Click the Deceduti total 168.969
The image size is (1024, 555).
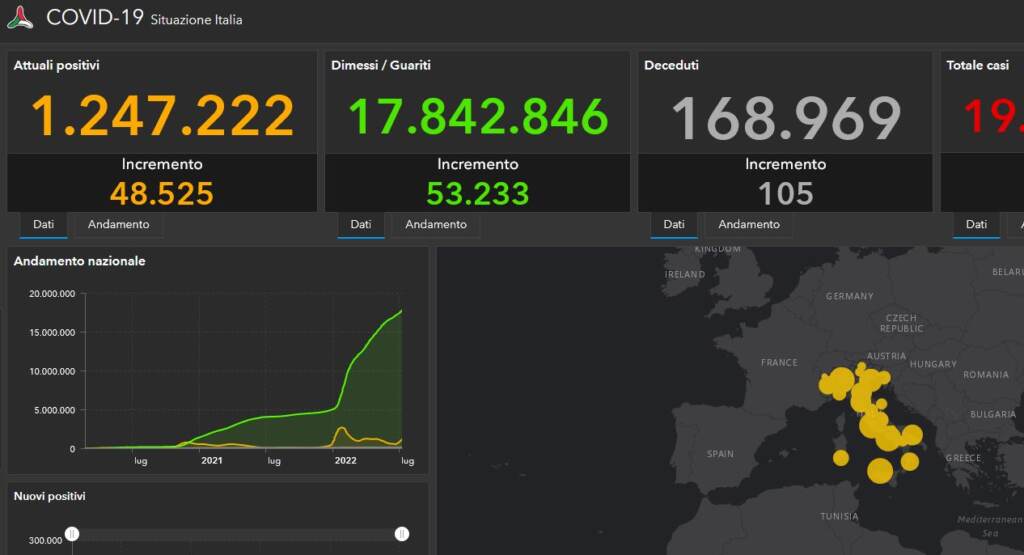[x=786, y=118]
